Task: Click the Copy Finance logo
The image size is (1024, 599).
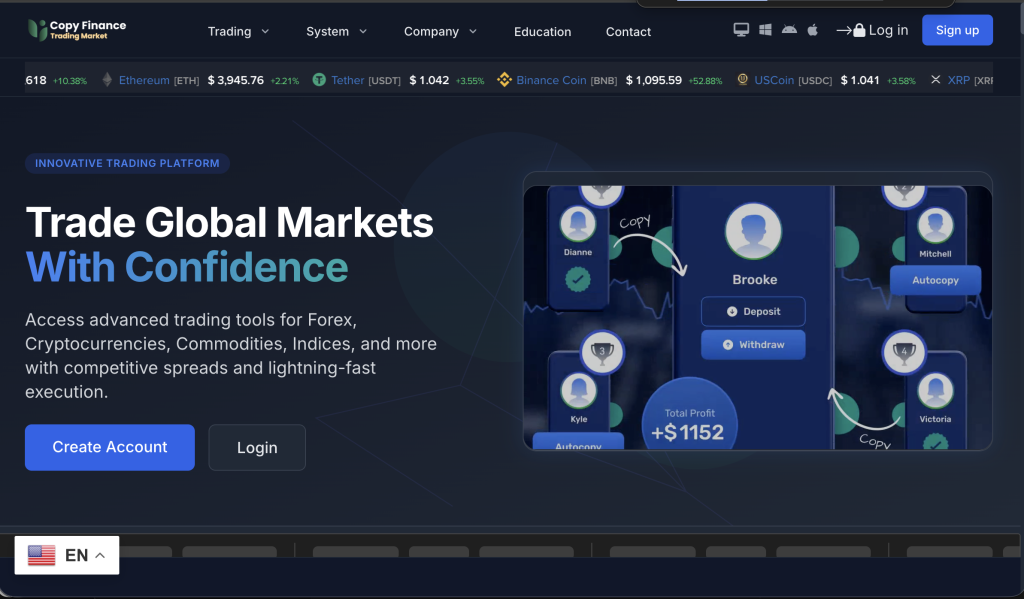Action: point(77,30)
